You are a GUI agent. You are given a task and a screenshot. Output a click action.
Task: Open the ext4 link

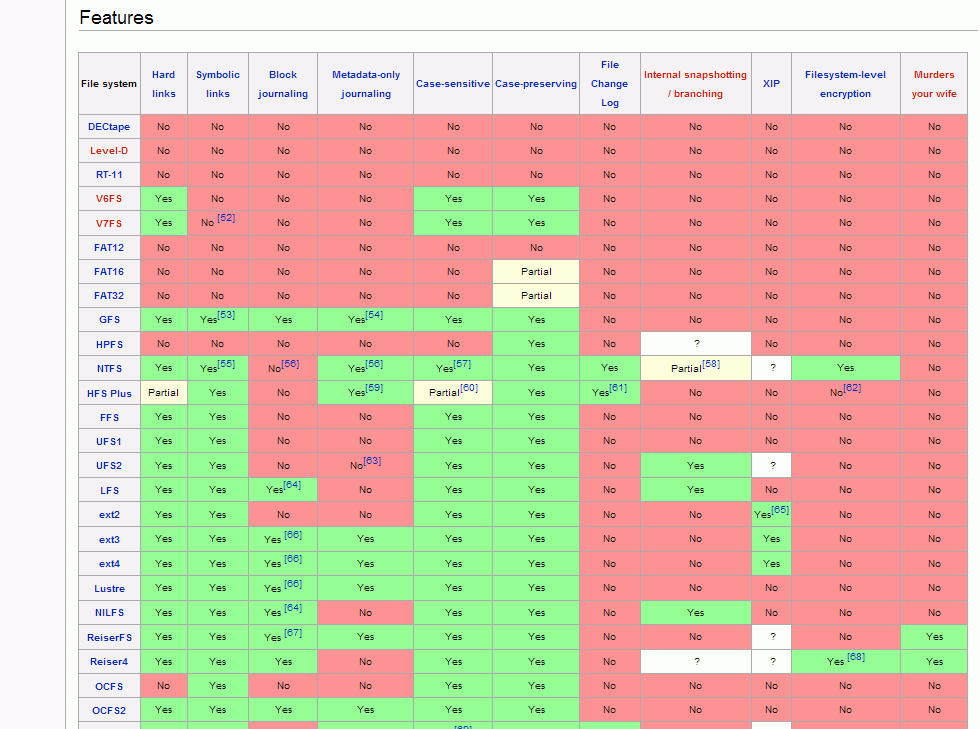(109, 563)
